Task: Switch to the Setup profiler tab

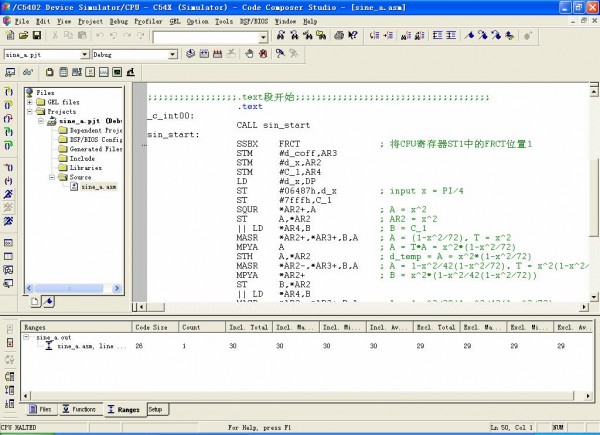Action: (155, 409)
